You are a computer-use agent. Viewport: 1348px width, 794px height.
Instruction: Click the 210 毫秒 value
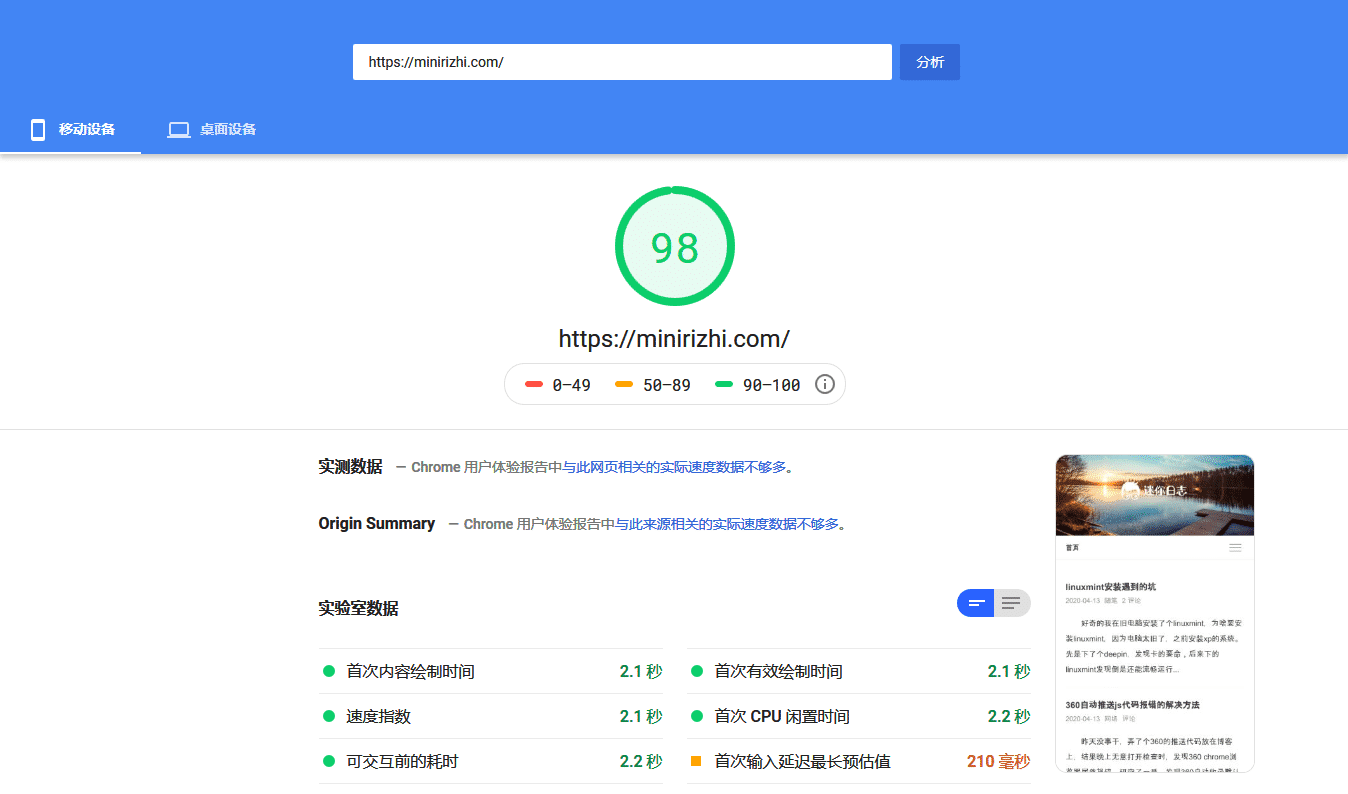pos(998,761)
